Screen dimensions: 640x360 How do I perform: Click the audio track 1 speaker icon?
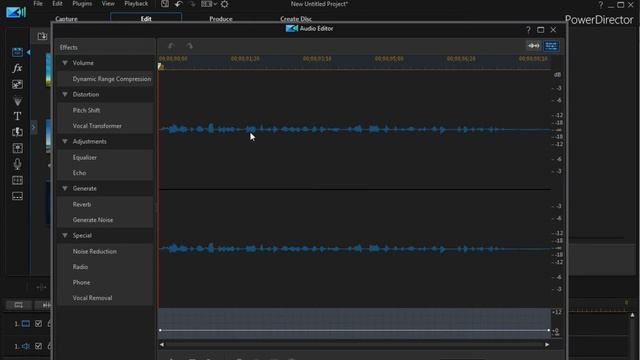click(x=25, y=346)
